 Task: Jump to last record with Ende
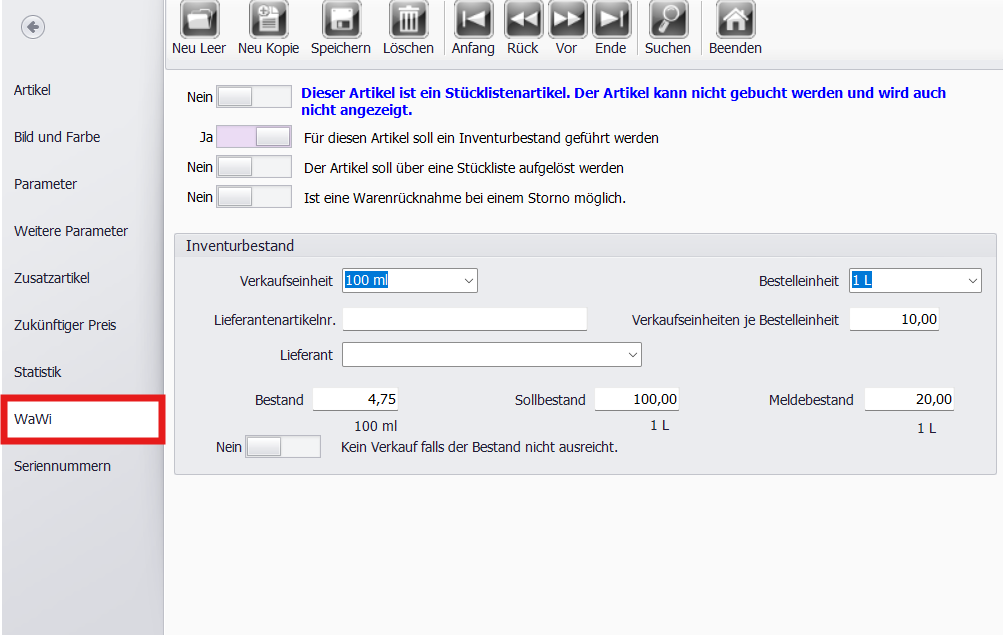[611, 20]
